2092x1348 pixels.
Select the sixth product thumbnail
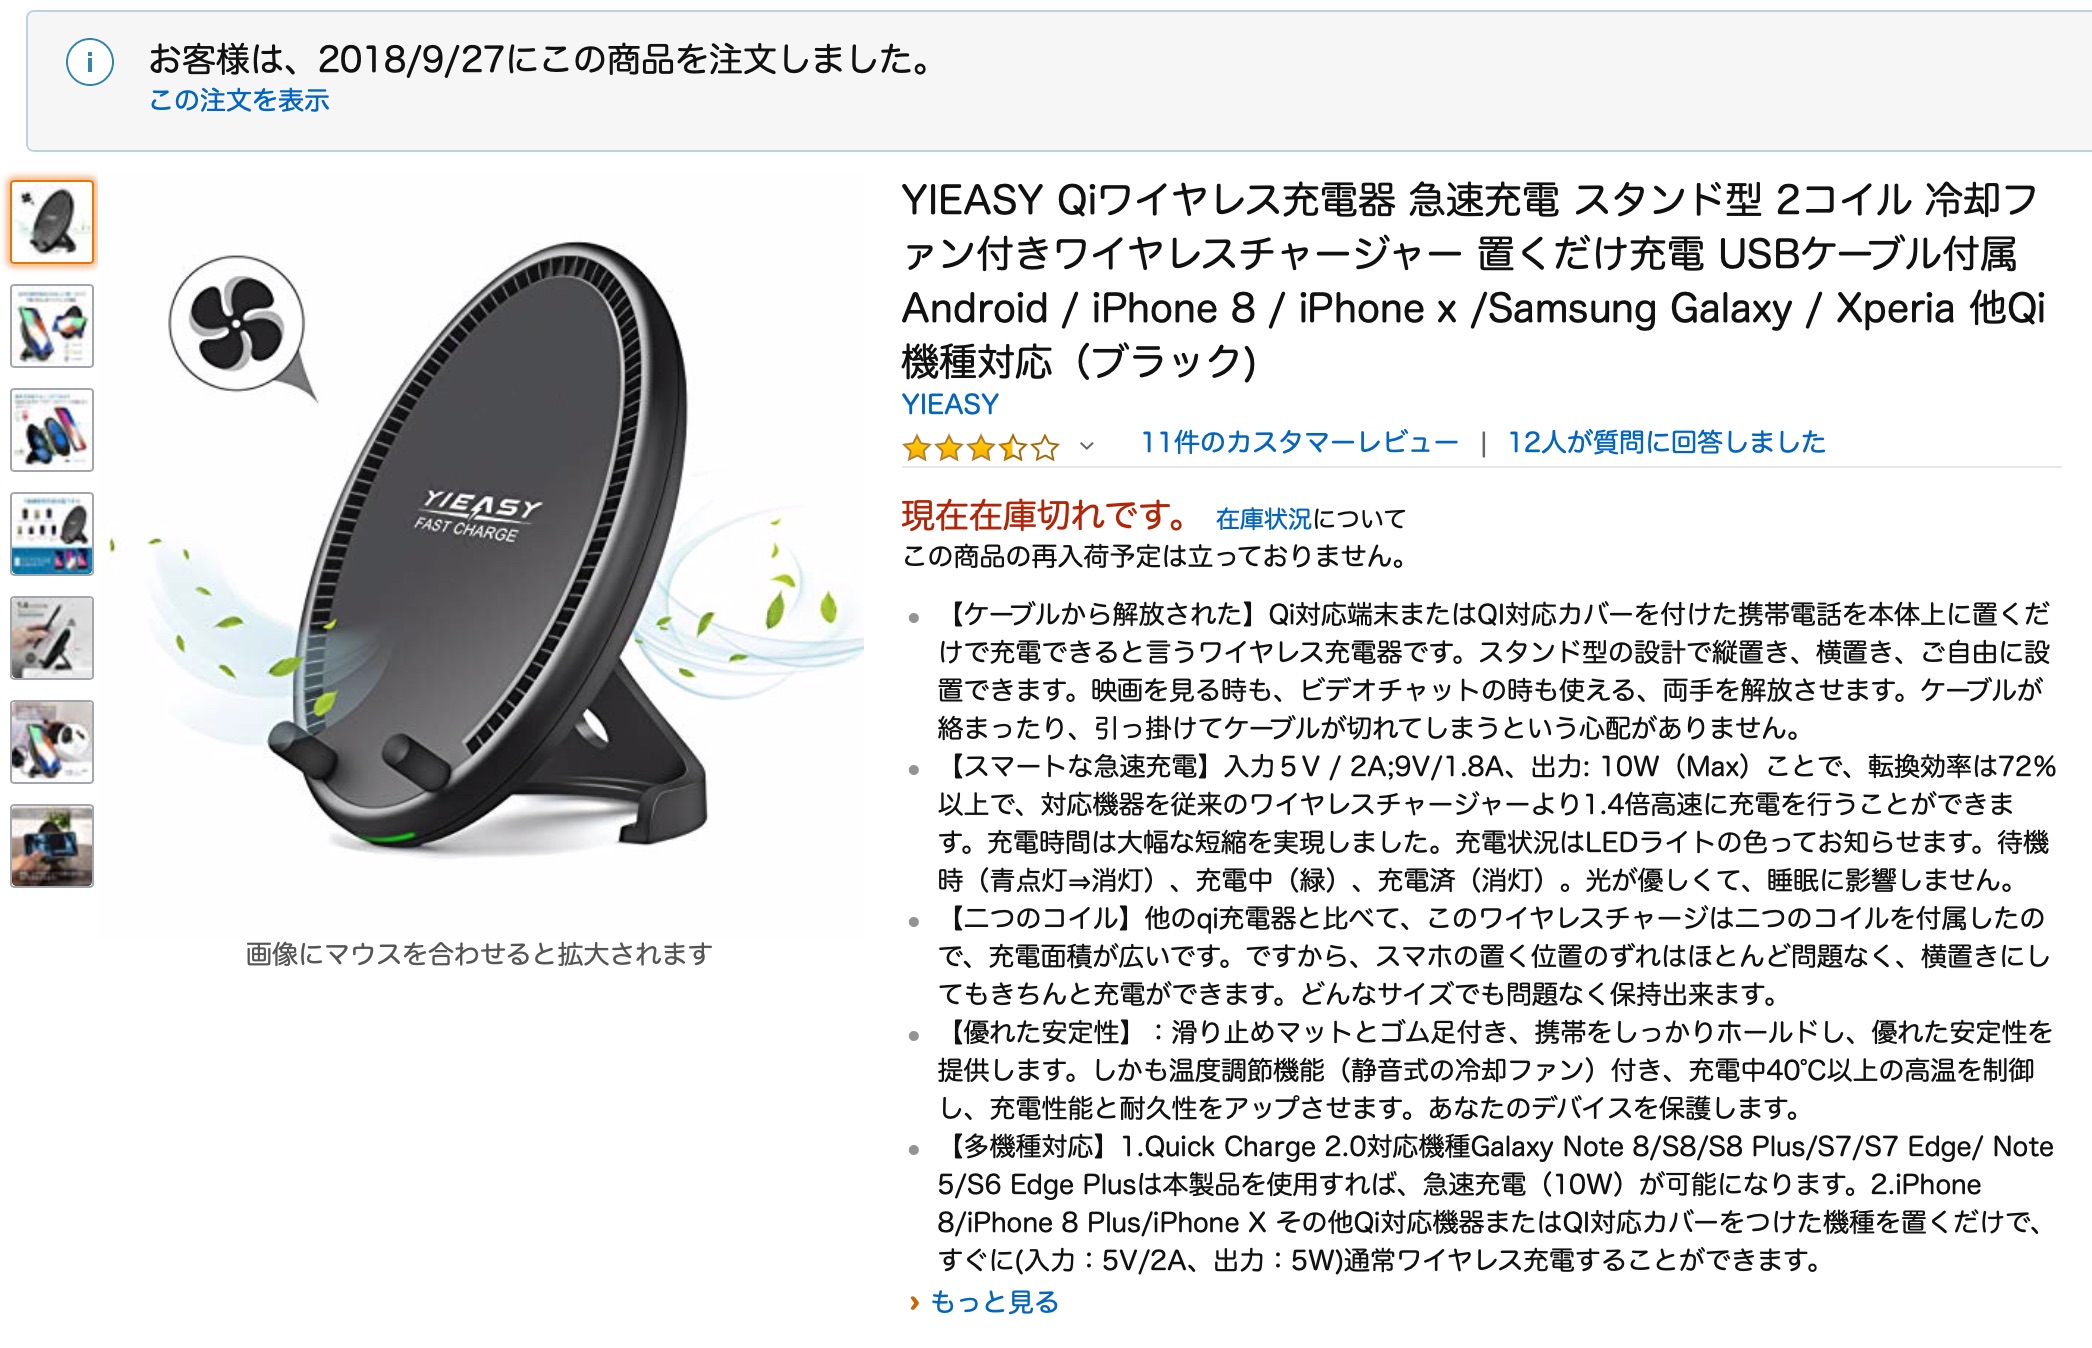coord(52,742)
